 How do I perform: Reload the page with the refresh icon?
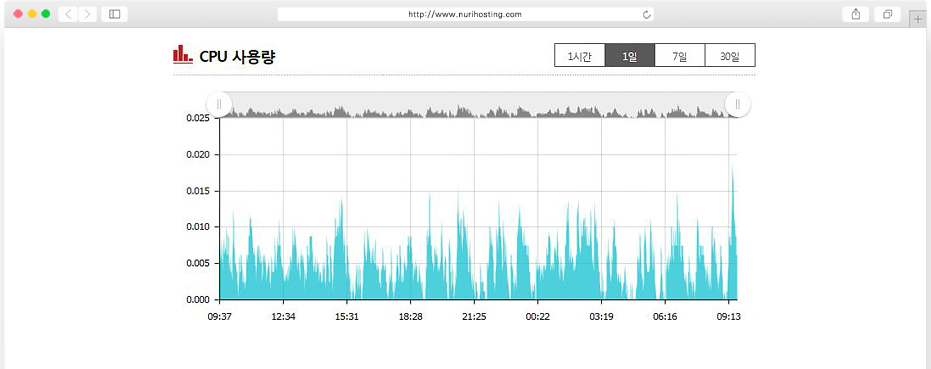pos(647,14)
